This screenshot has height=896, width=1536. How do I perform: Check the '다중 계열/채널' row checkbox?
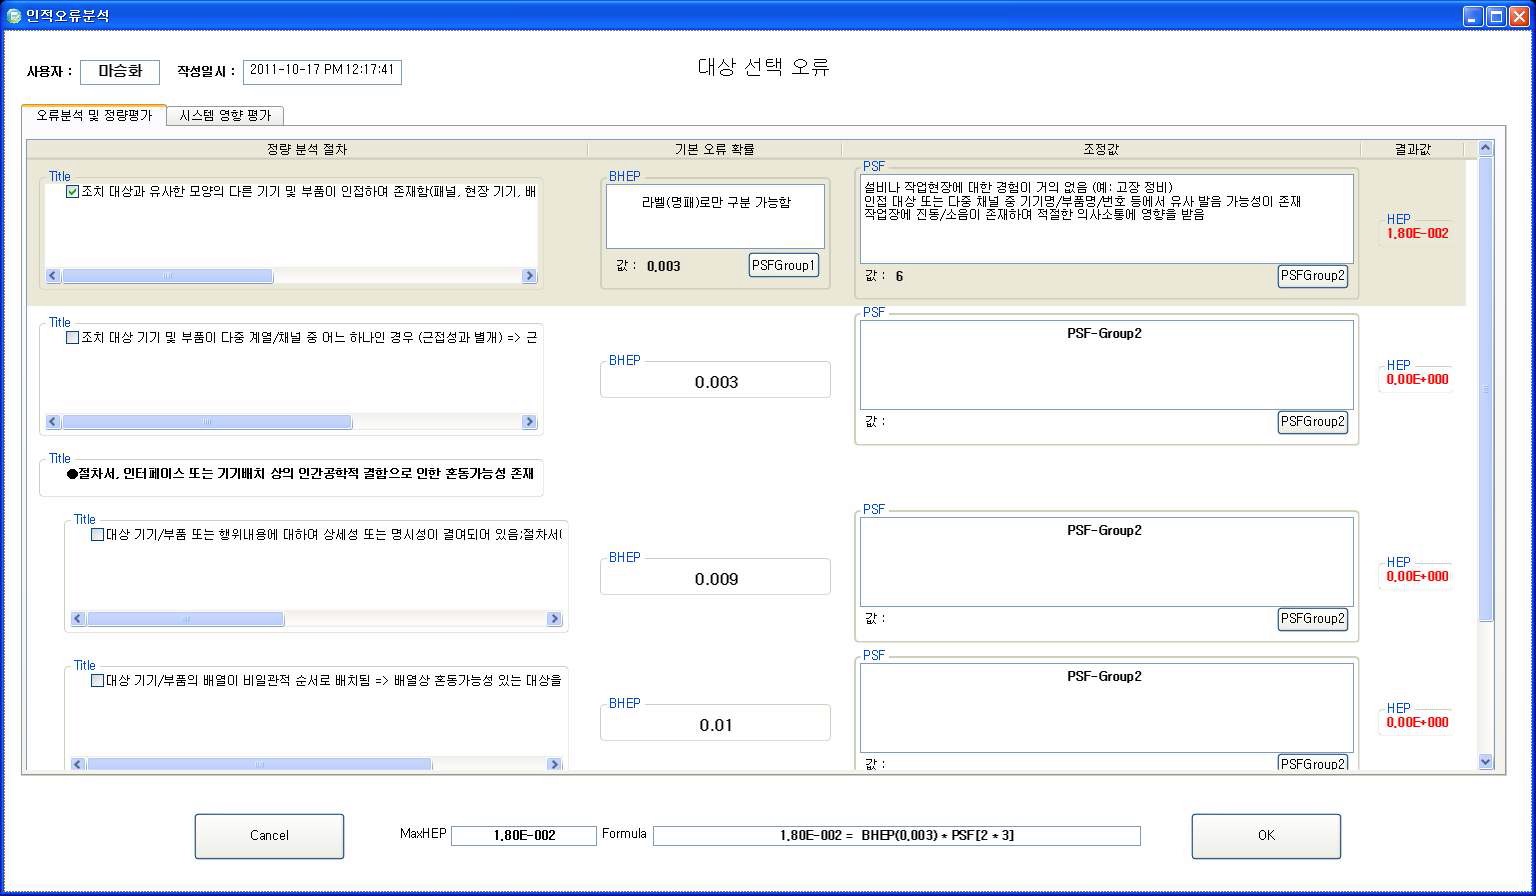[72, 338]
